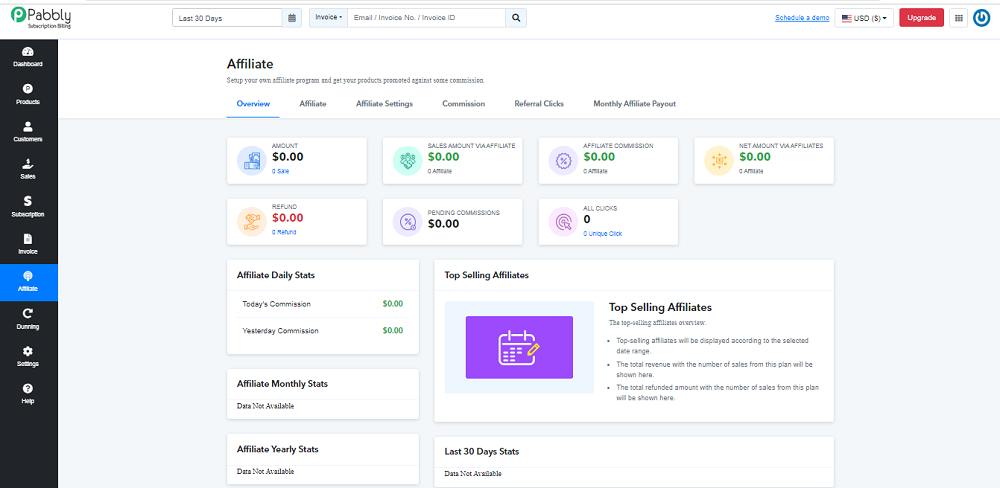This screenshot has height=488, width=1000.
Task: Click the purple calendar illustration
Action: click(519, 347)
